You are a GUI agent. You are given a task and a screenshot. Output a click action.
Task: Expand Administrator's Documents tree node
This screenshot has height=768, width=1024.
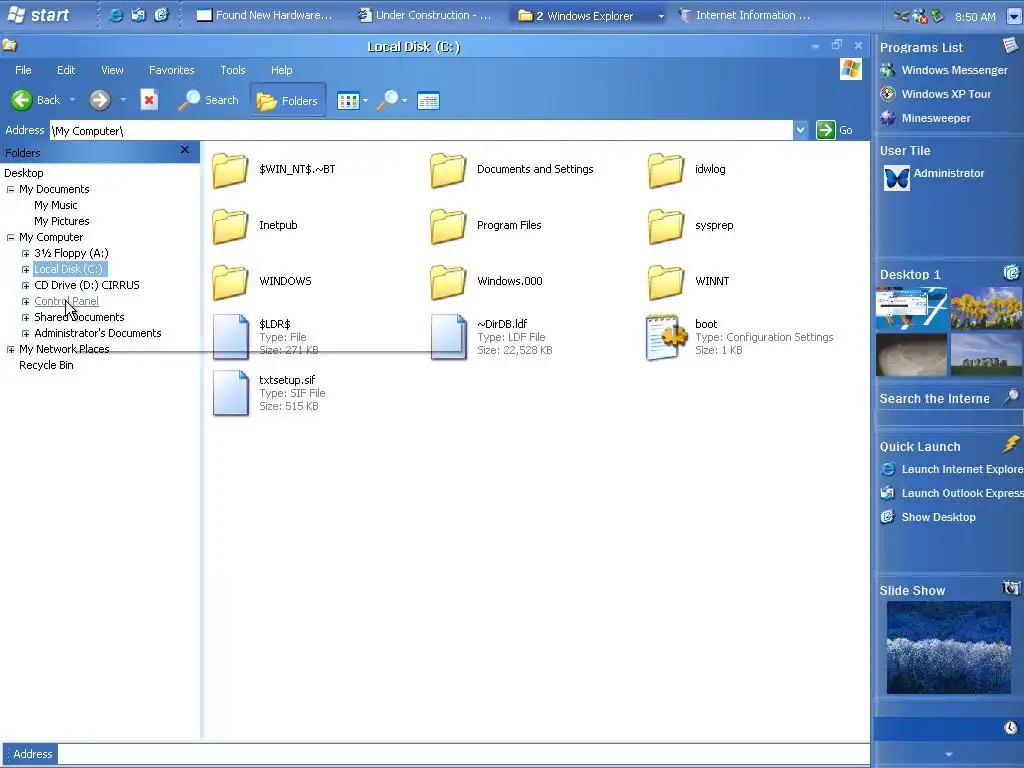click(x=25, y=334)
